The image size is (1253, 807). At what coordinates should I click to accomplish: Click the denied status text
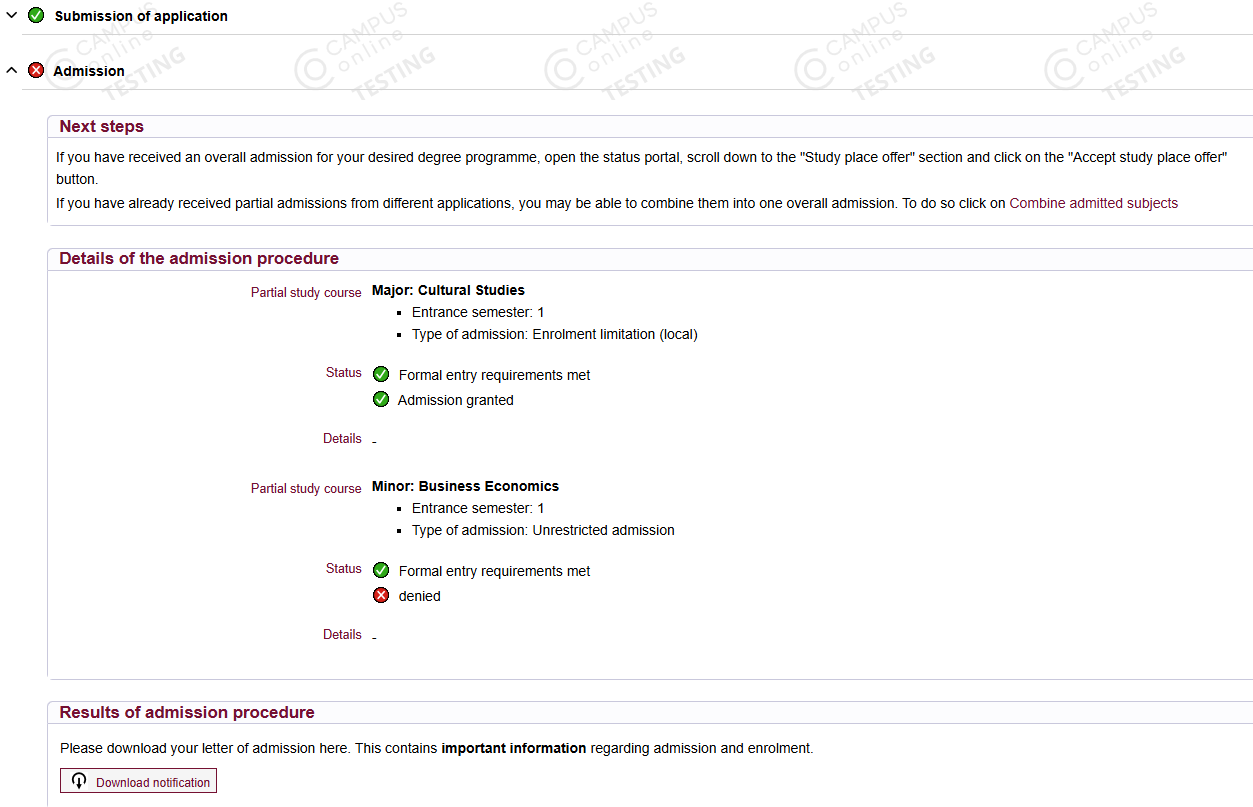pyautogui.click(x=420, y=596)
